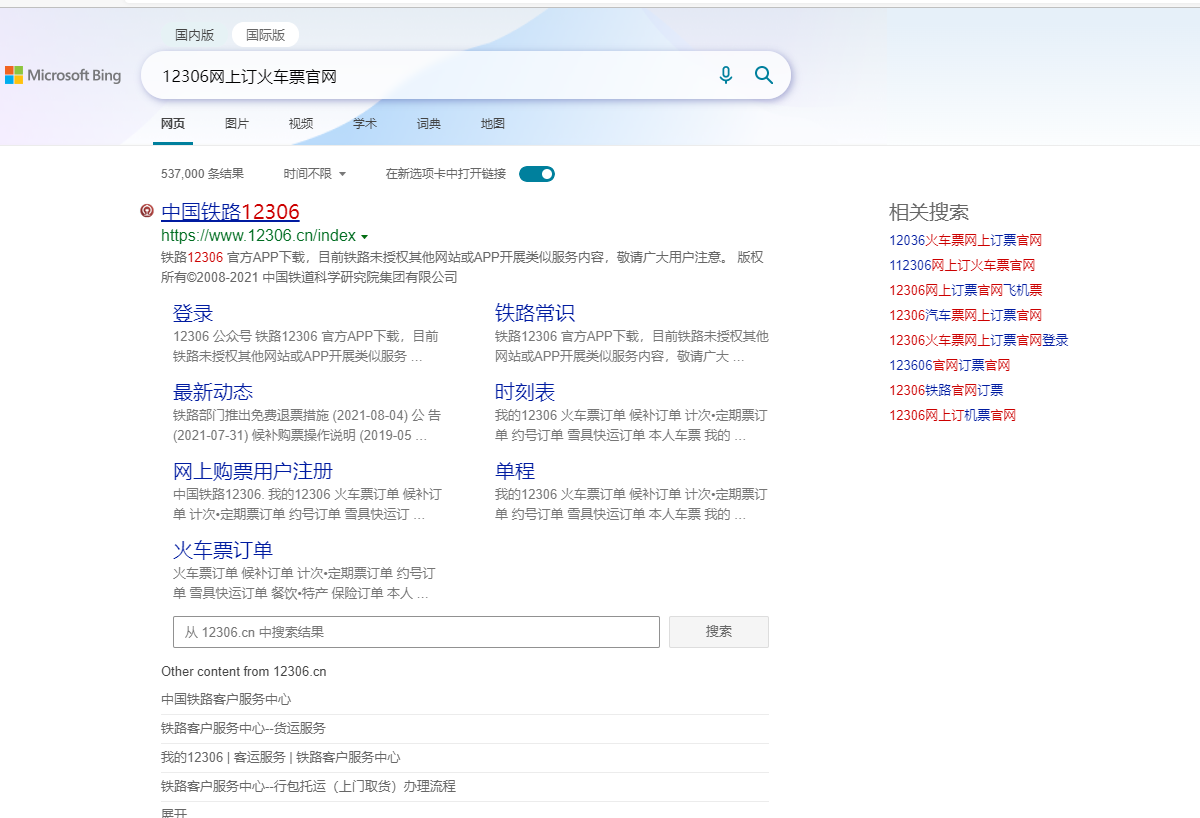Open the 最新动态 sublink
The width and height of the screenshot is (1200, 818).
pyautogui.click(x=213, y=392)
